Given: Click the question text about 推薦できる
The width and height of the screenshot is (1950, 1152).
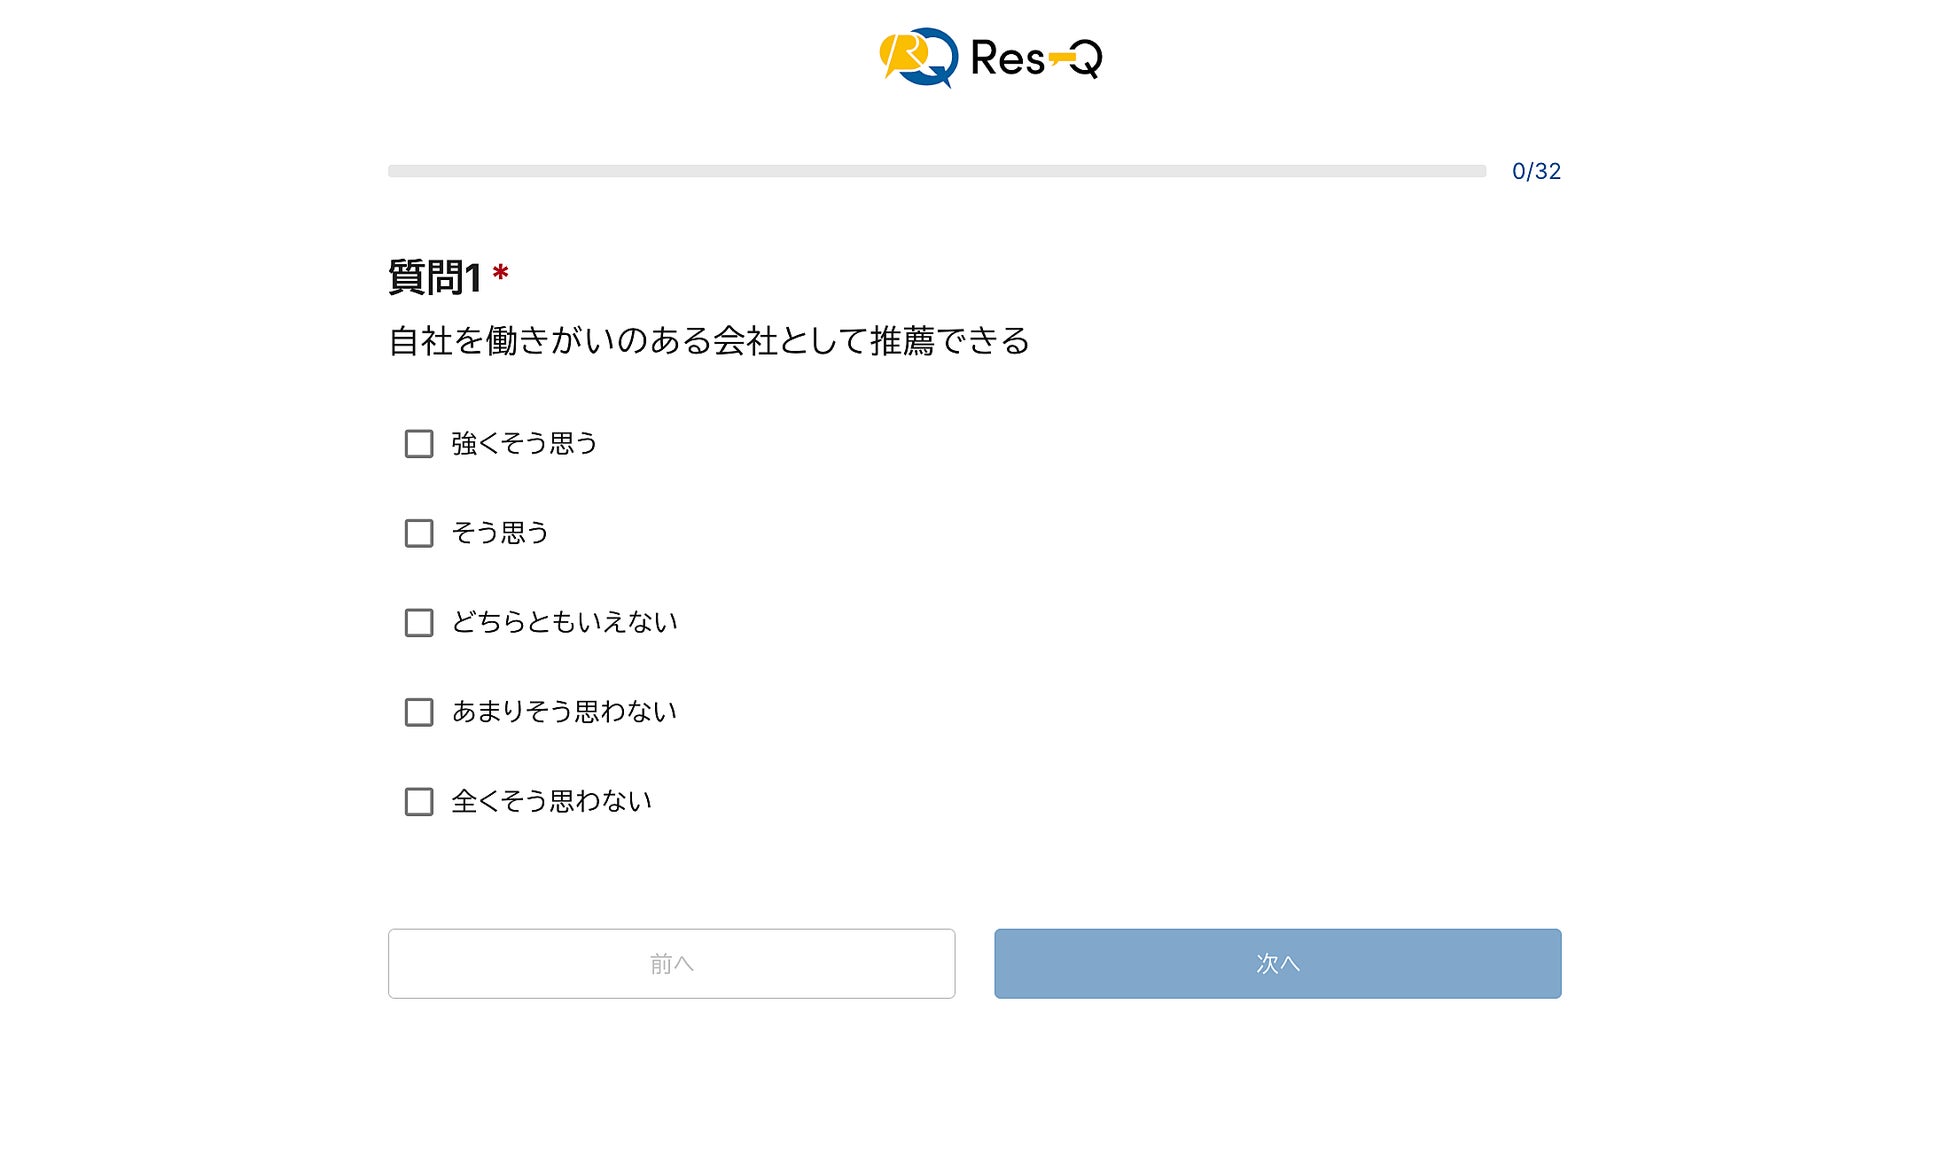Looking at the screenshot, I should (708, 341).
